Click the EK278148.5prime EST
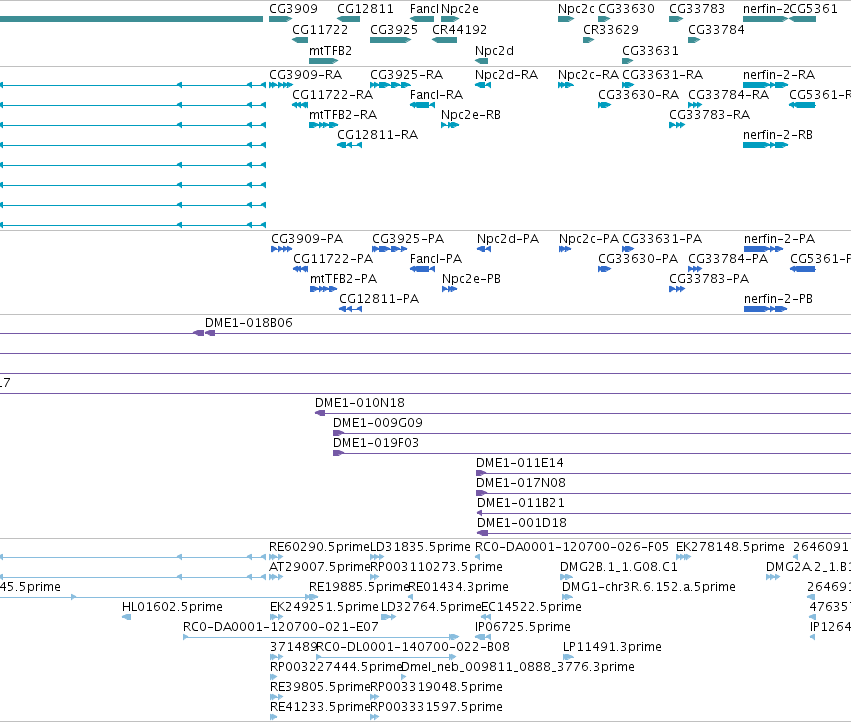851x722 pixels. tap(683, 557)
